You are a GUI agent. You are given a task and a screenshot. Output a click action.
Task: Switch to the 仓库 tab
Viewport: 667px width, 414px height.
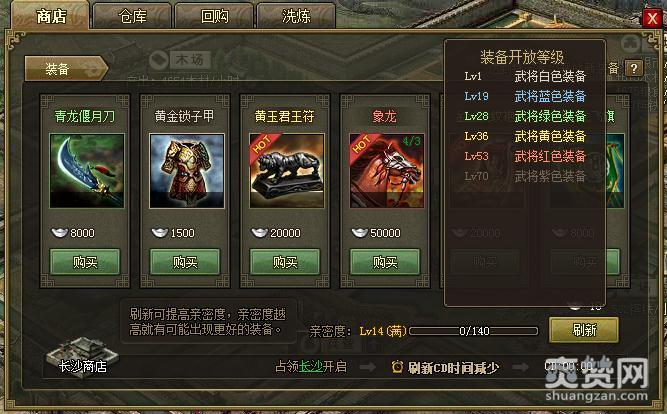click(132, 16)
